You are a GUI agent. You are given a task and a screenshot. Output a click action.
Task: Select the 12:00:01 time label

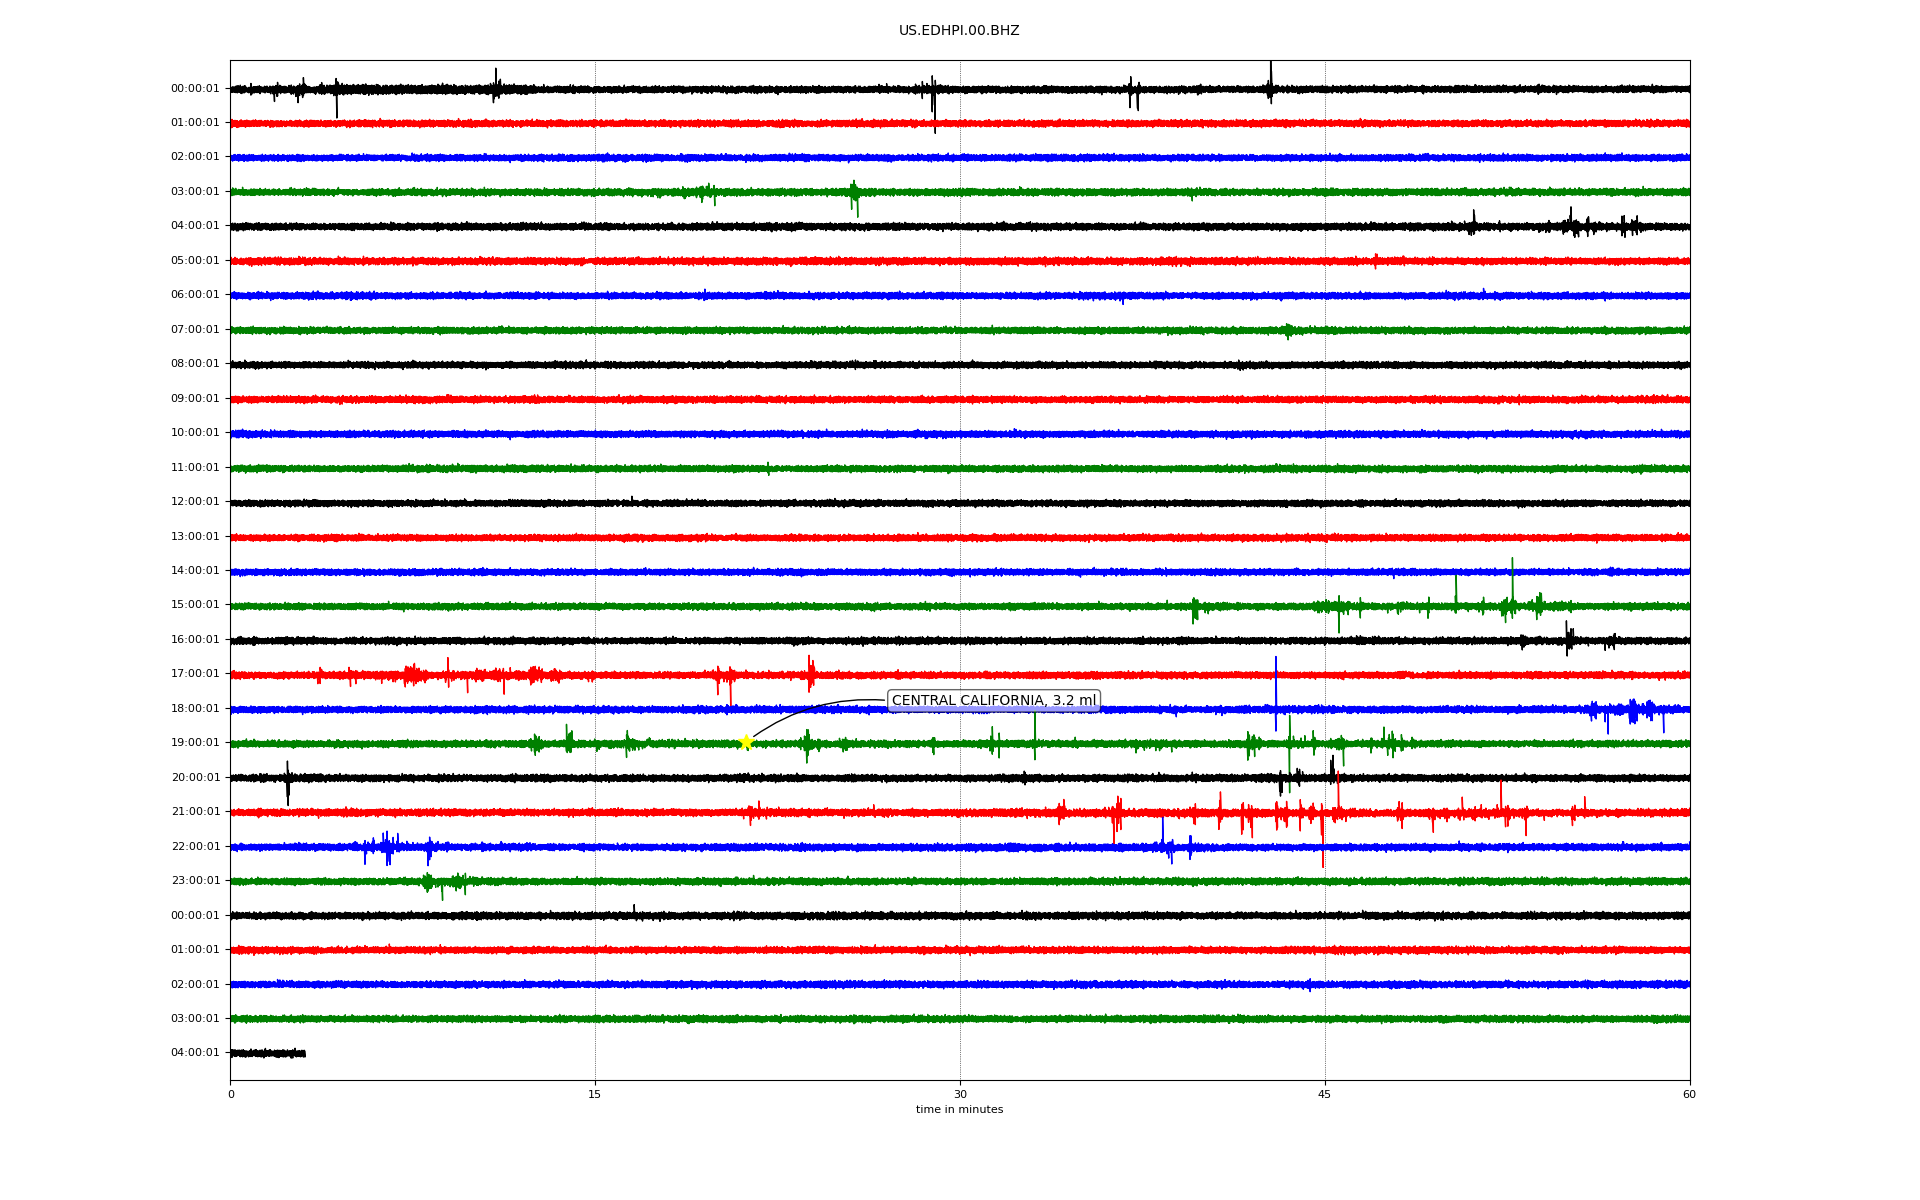click(x=195, y=502)
